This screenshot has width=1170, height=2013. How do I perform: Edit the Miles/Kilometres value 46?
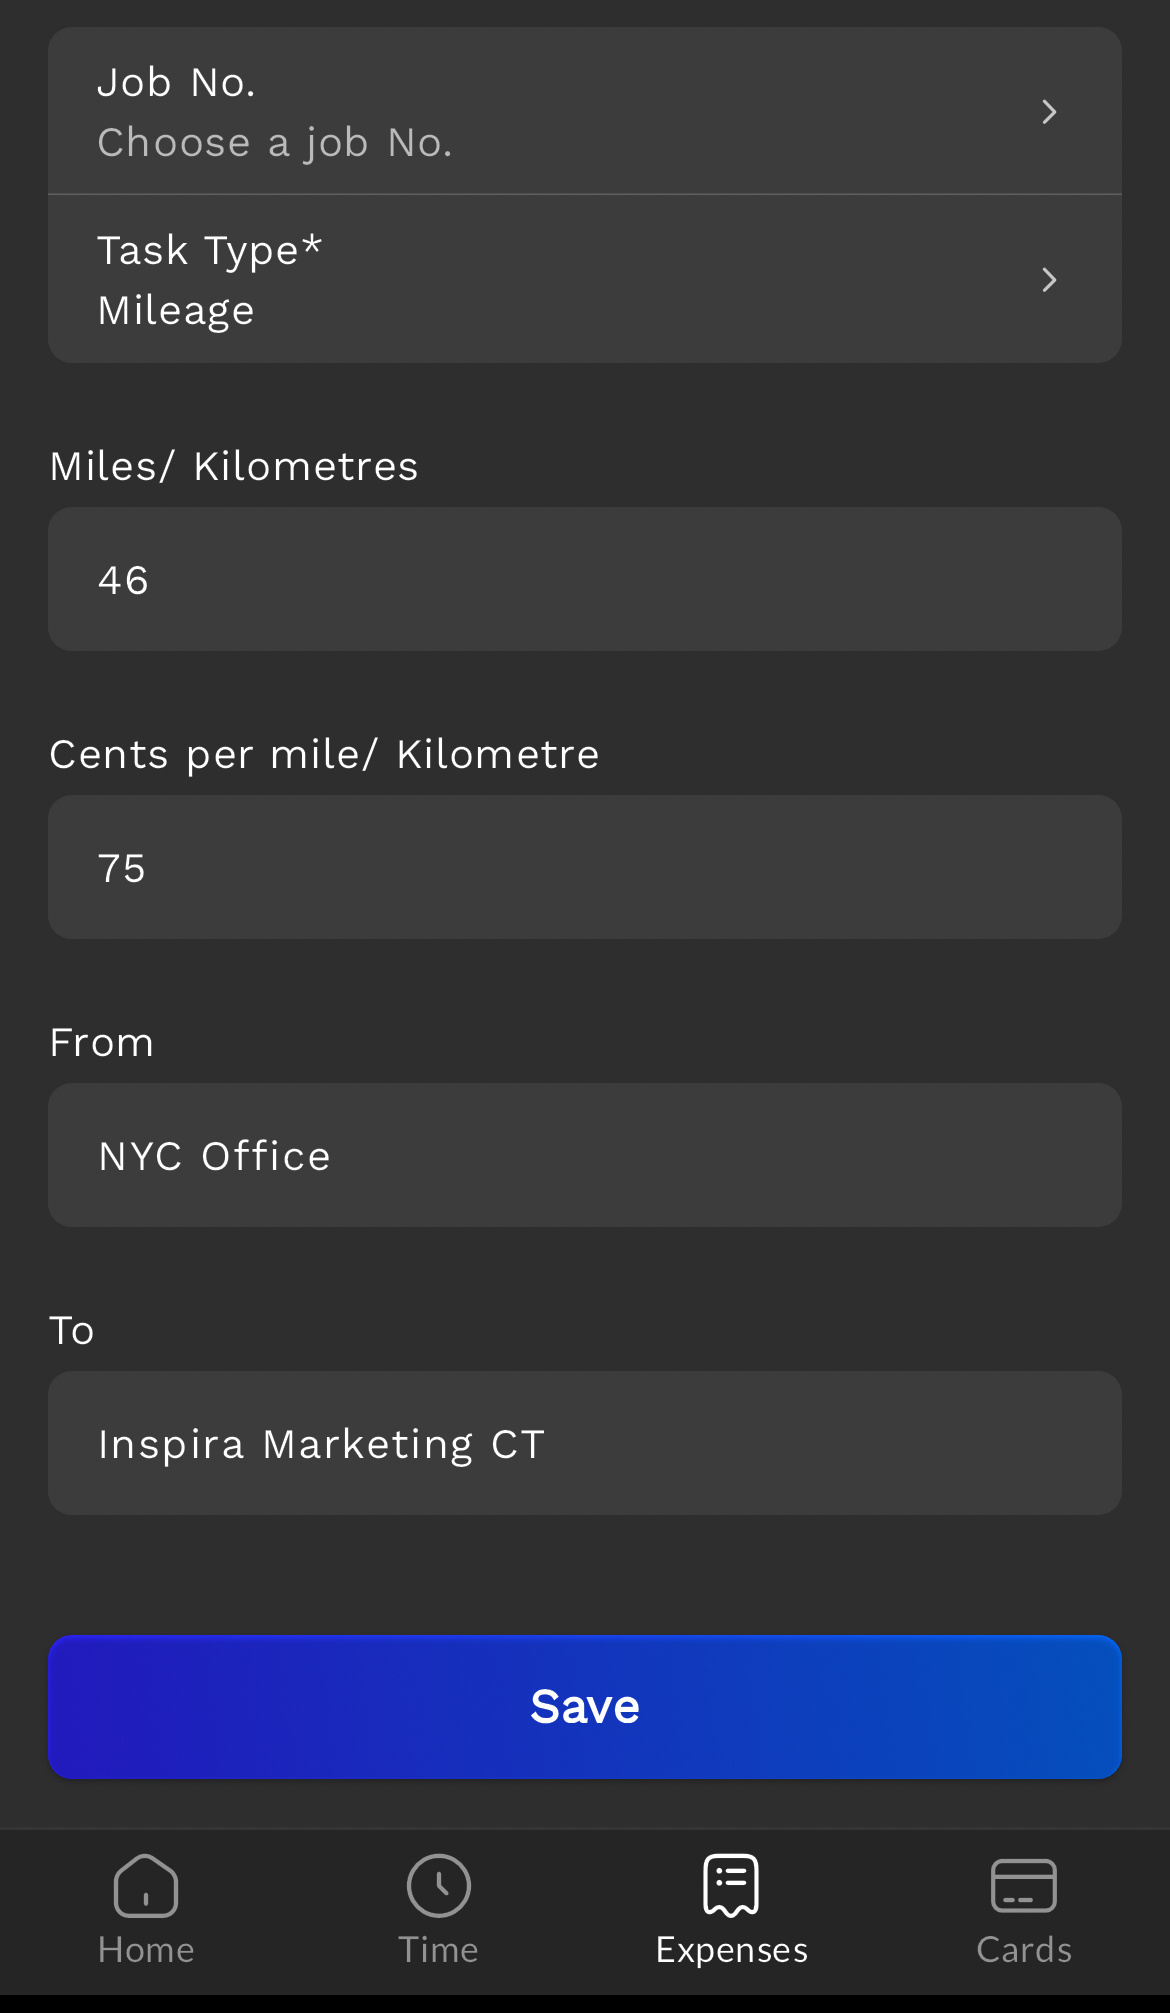coord(585,578)
